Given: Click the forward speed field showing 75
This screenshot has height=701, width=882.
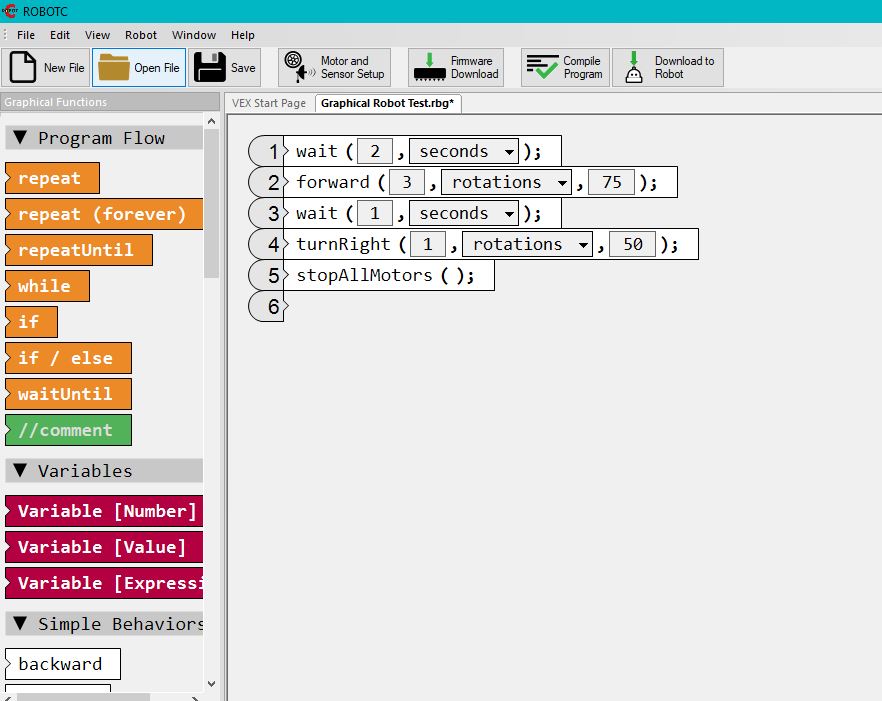Looking at the screenshot, I should click(x=611, y=183).
